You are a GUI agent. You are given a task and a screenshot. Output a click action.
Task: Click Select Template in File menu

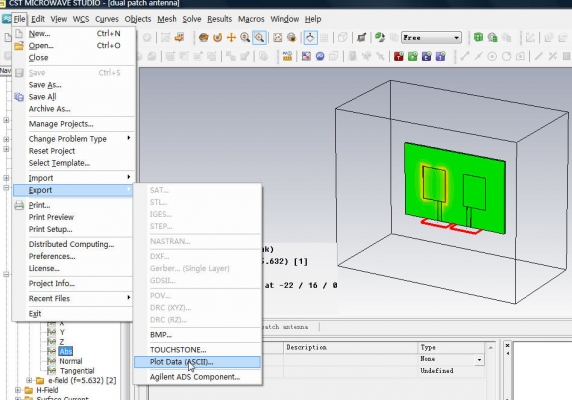pyautogui.click(x=73, y=163)
